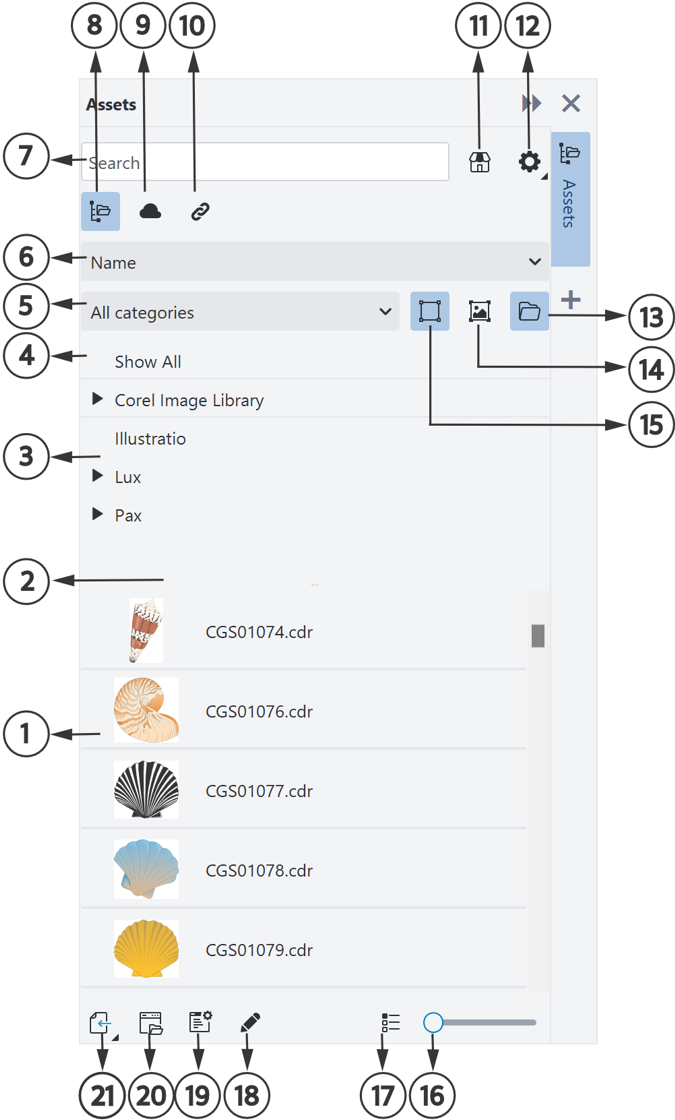The height and width of the screenshot is (1120, 675).
Task: Expand the Corel Image Library node
Action: tap(98, 399)
